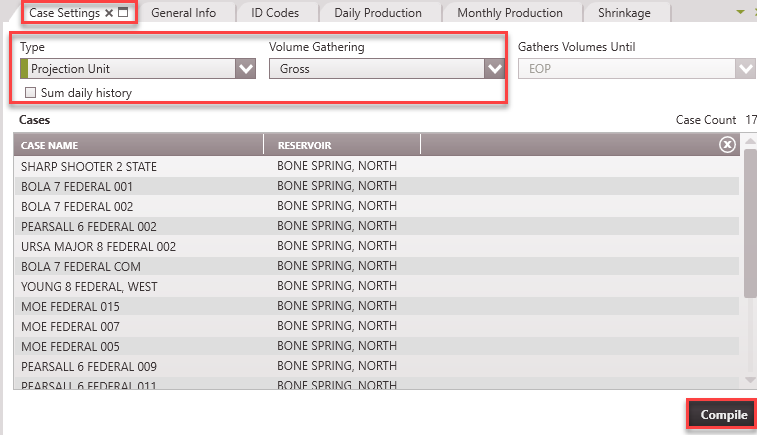Clear the cases list with circled X icon
This screenshot has height=435, width=757.
click(727, 145)
